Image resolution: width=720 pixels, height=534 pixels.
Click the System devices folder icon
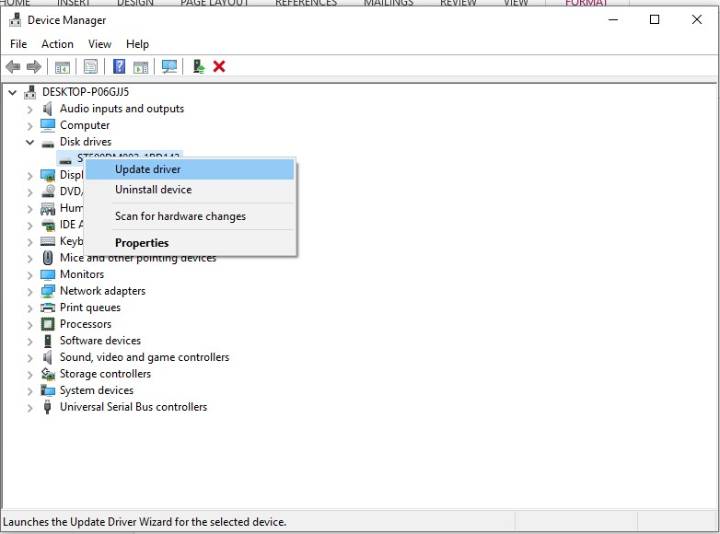48,390
